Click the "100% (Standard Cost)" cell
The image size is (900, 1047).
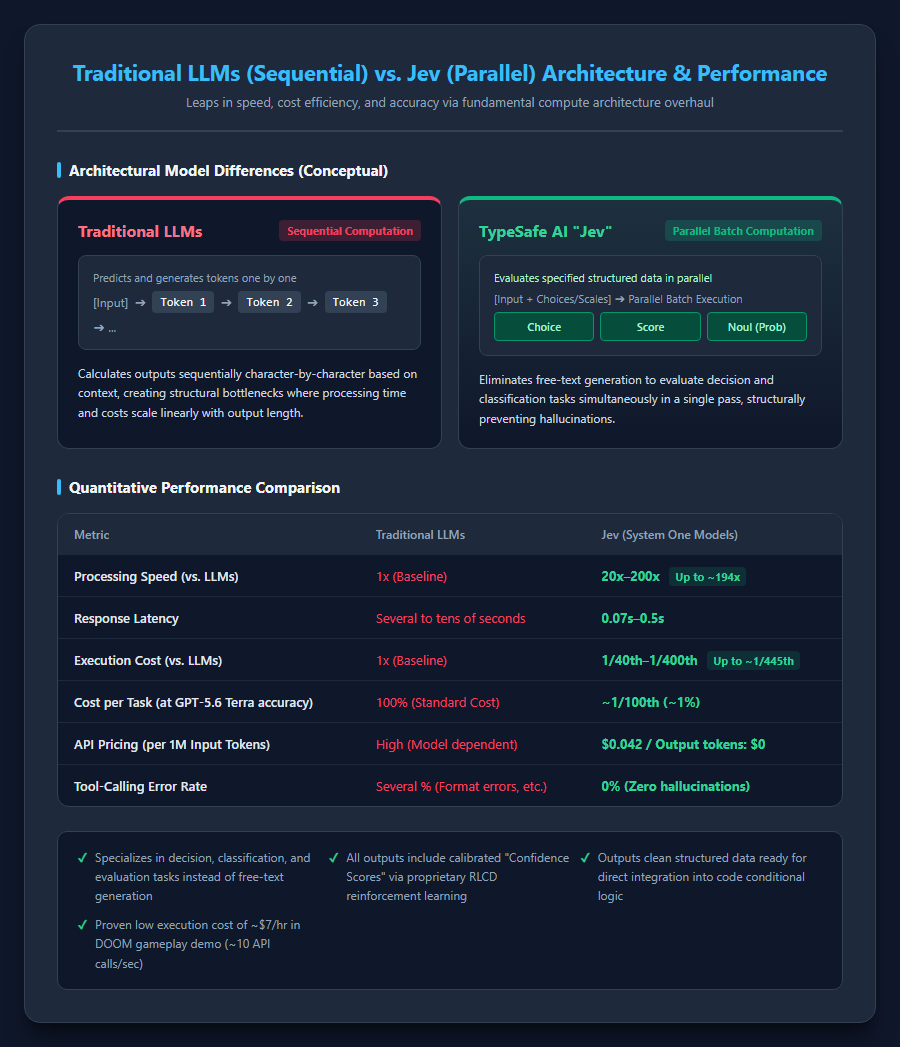[437, 702]
